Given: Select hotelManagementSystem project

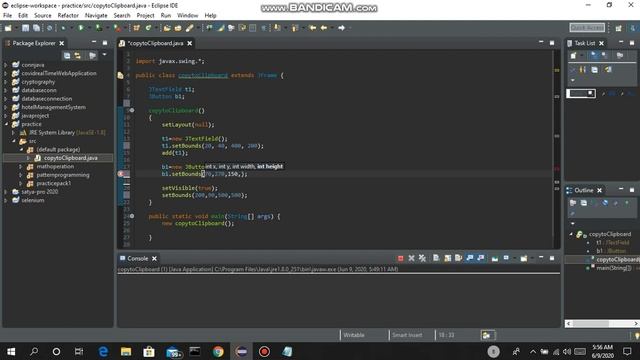Looking at the screenshot, I should (53, 107).
